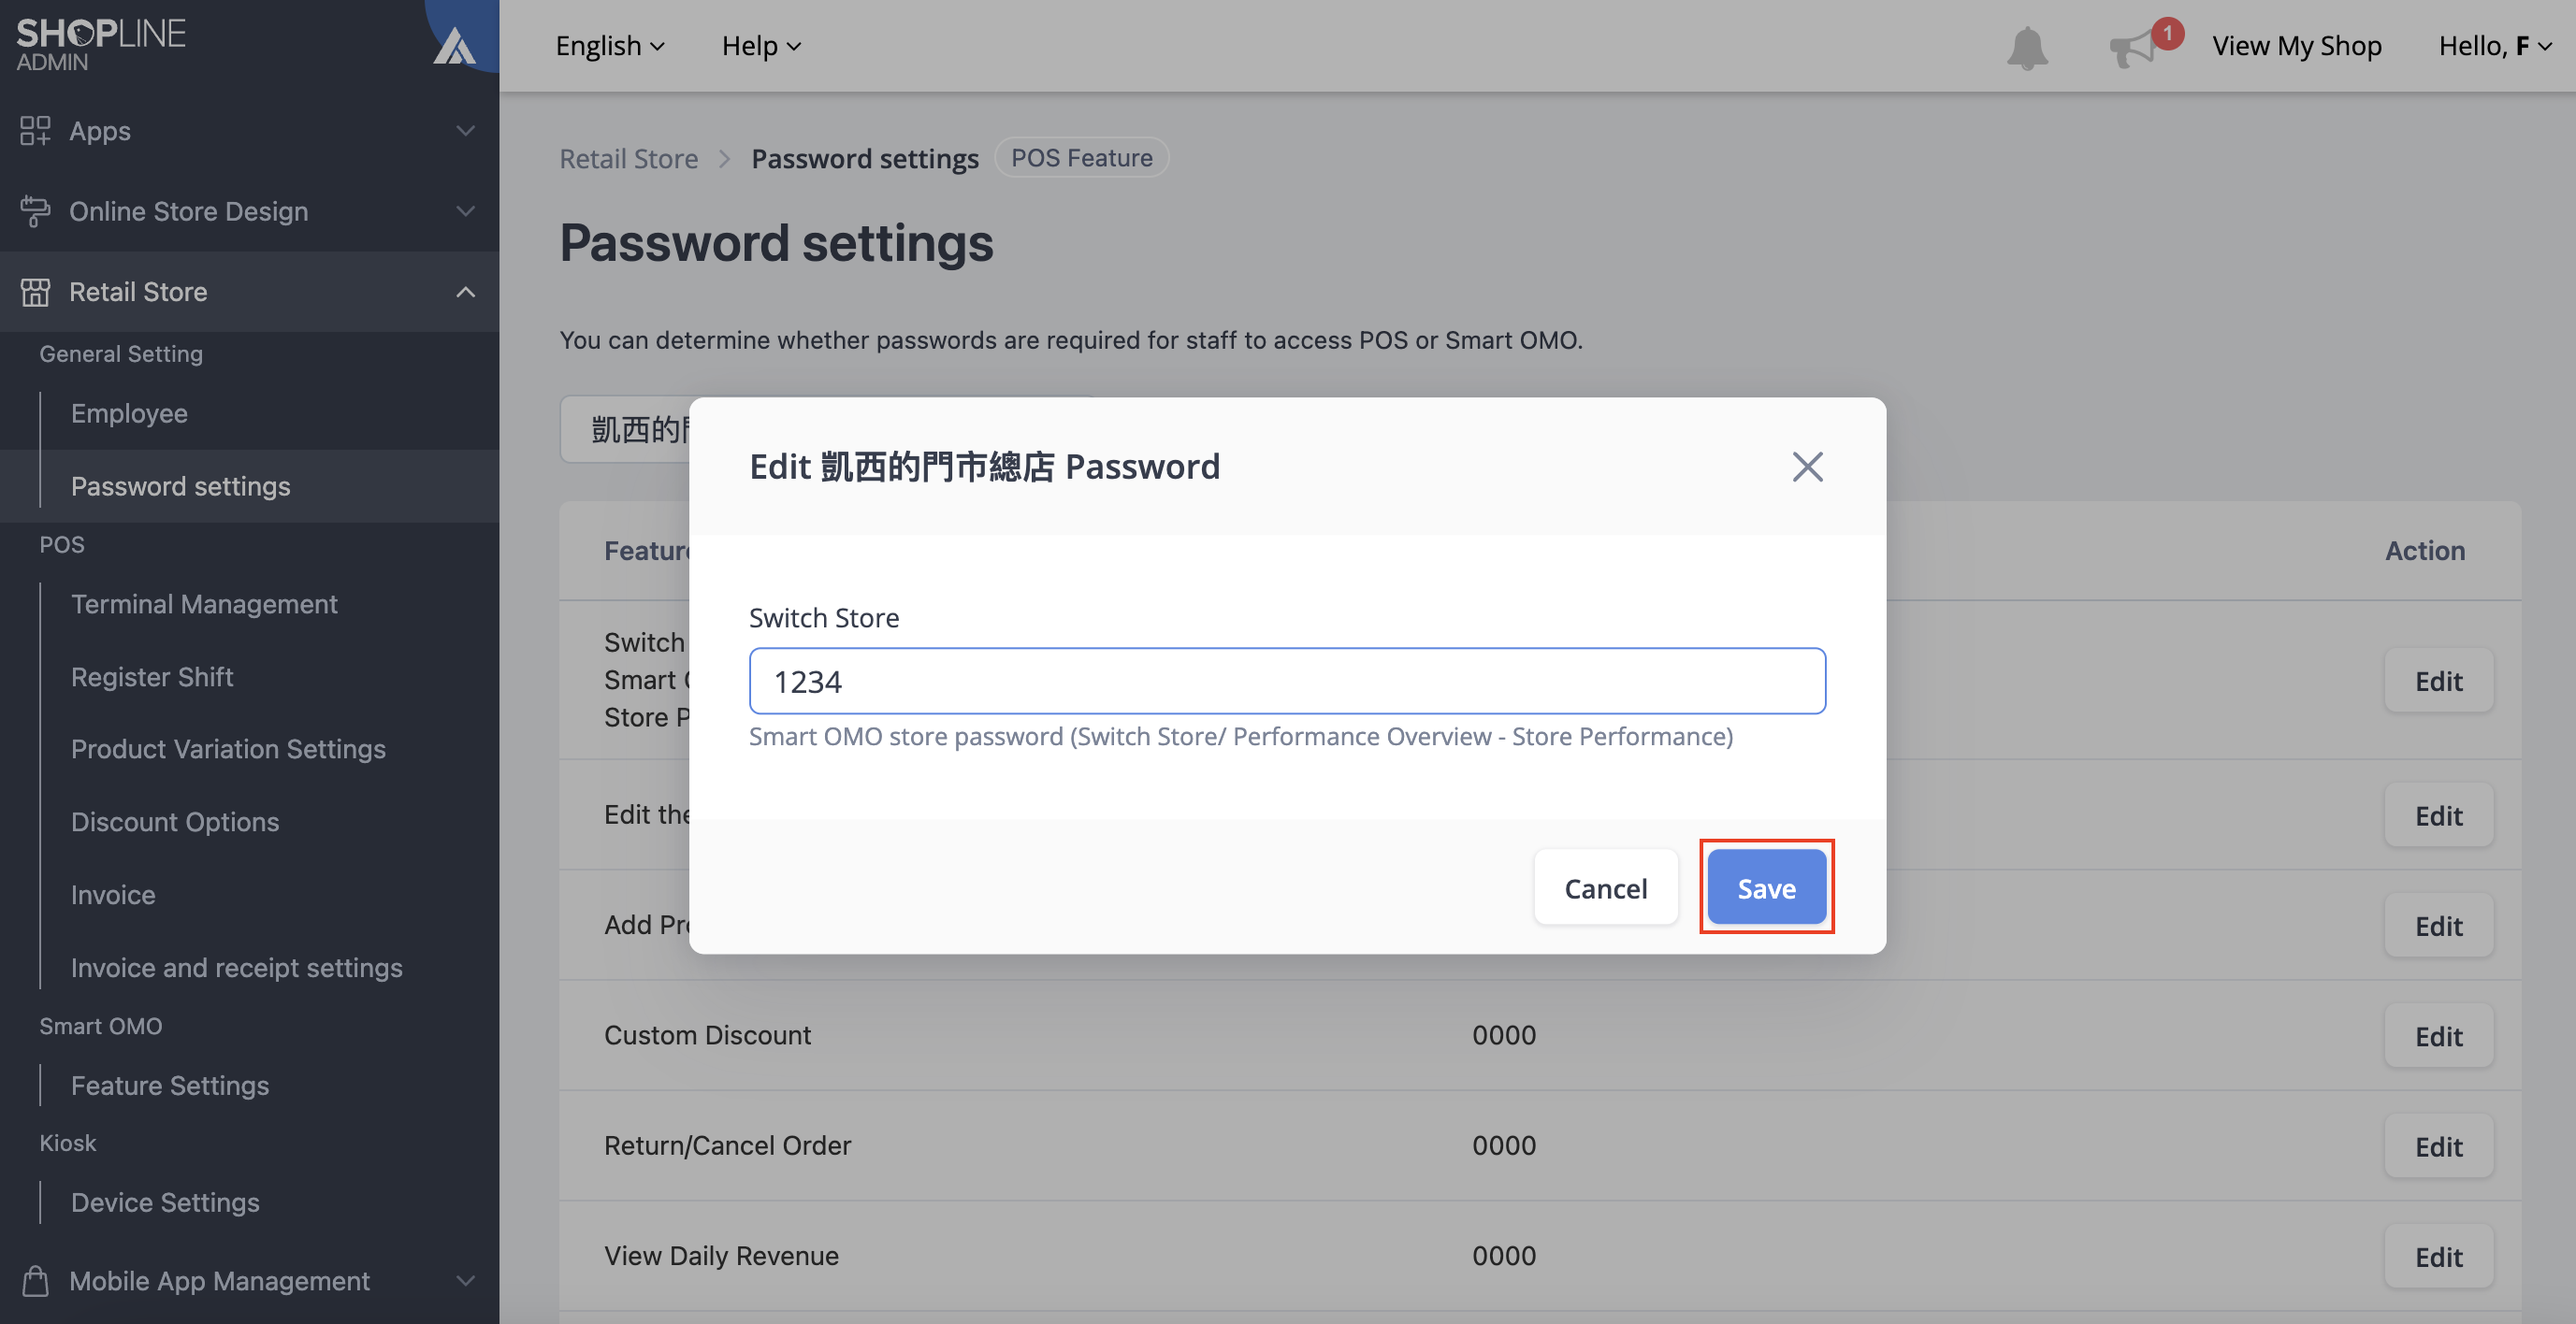
Task: Open Terminal Management in the sidebar
Action: point(204,604)
